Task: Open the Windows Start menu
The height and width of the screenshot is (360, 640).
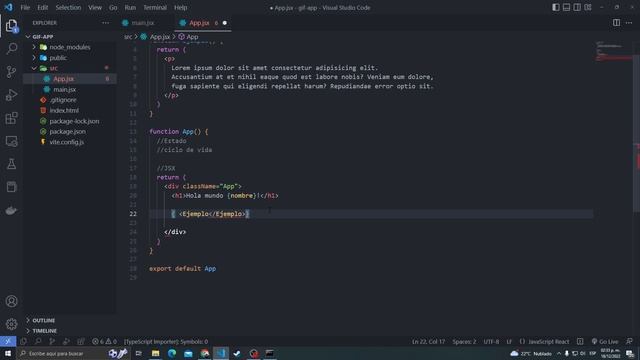Action: pyautogui.click(x=8, y=353)
